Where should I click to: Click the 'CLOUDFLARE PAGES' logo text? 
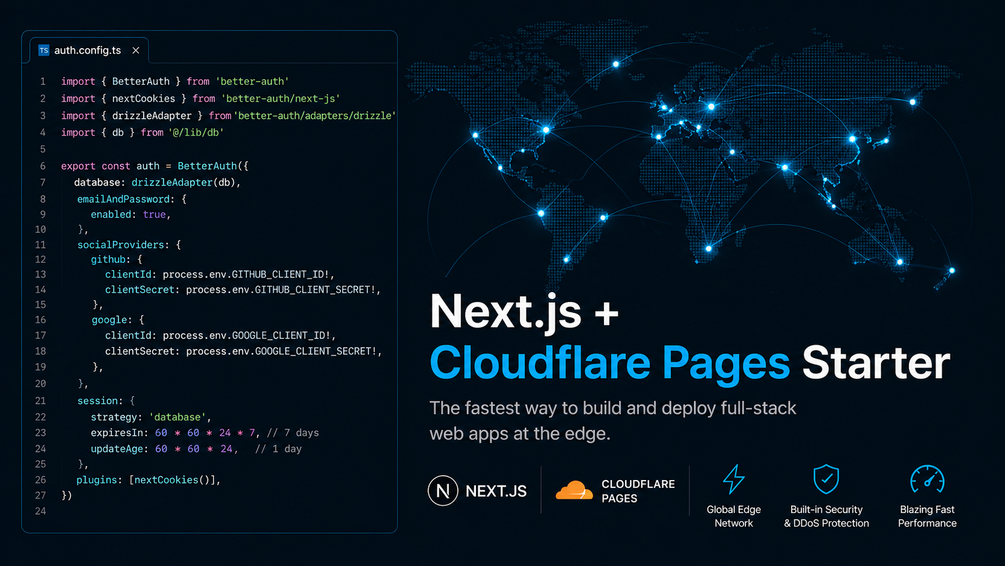(x=638, y=491)
